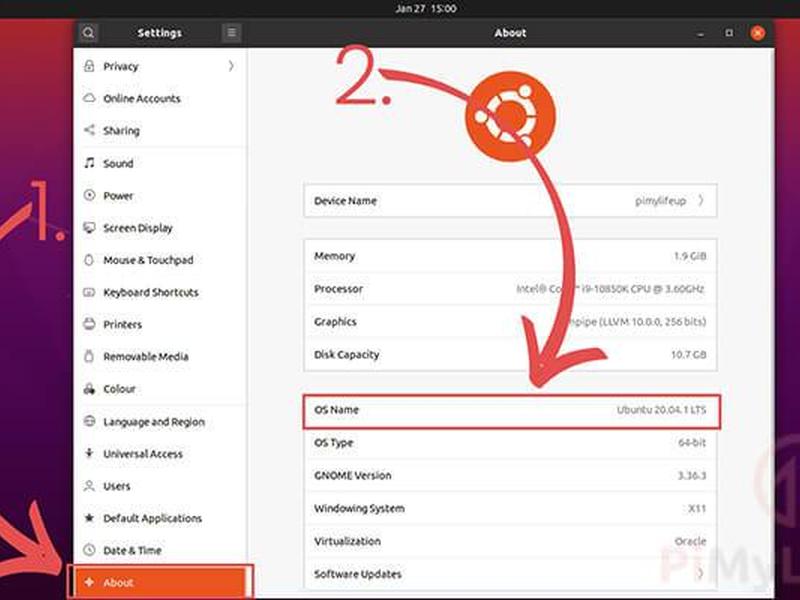Open the Software Updates row
This screenshot has width=800, height=600.
tap(510, 573)
